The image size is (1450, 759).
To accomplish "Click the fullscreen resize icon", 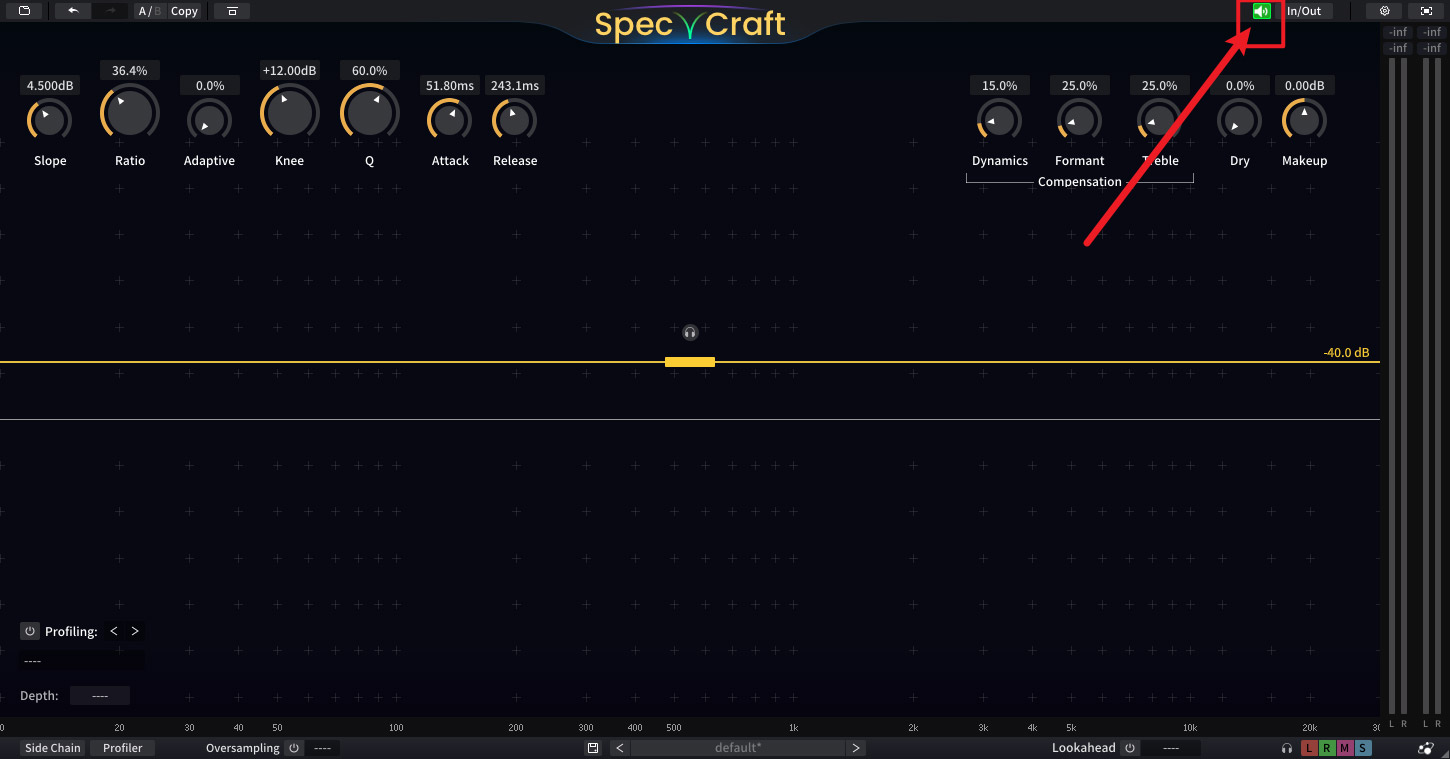I will pyautogui.click(x=1426, y=11).
